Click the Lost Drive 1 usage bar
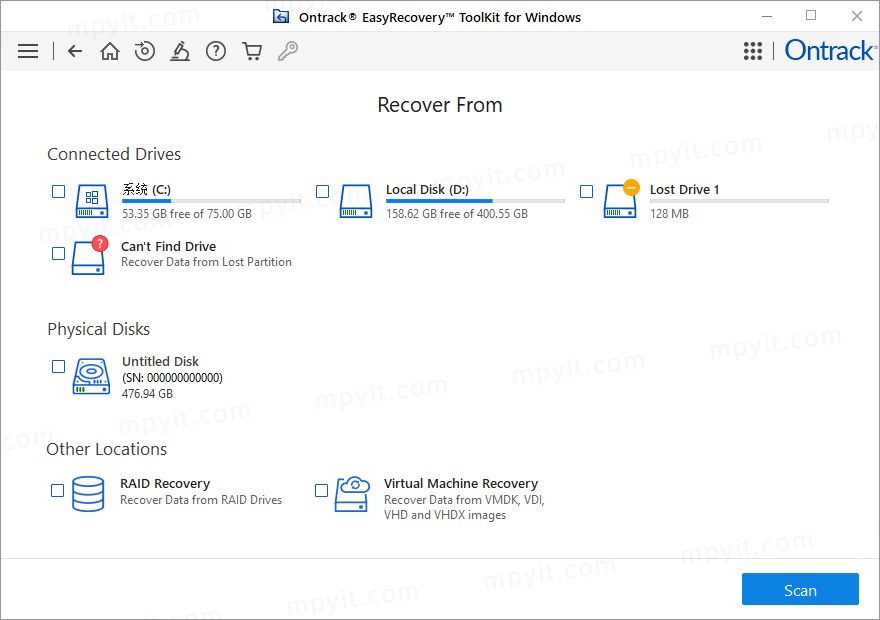This screenshot has width=880, height=620. pyautogui.click(x=739, y=201)
